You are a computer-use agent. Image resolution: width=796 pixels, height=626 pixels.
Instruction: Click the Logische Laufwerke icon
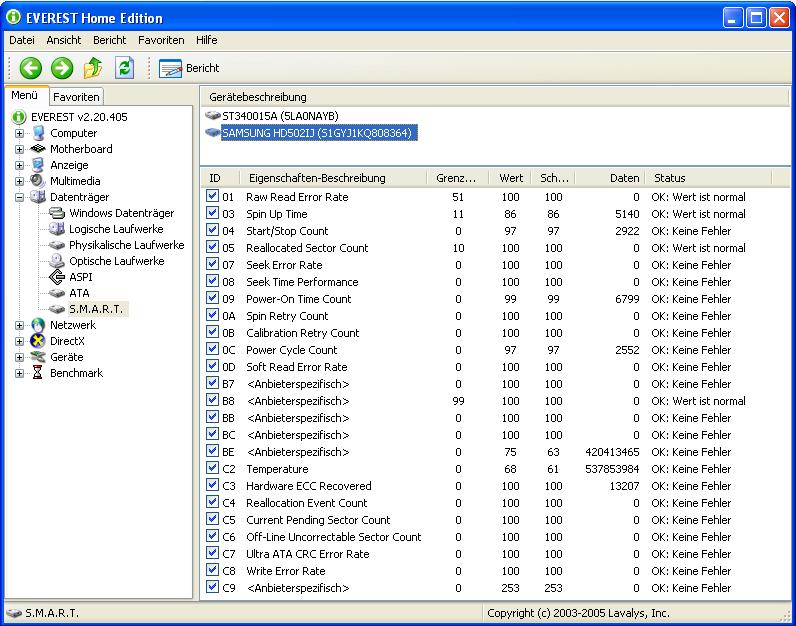click(x=57, y=228)
